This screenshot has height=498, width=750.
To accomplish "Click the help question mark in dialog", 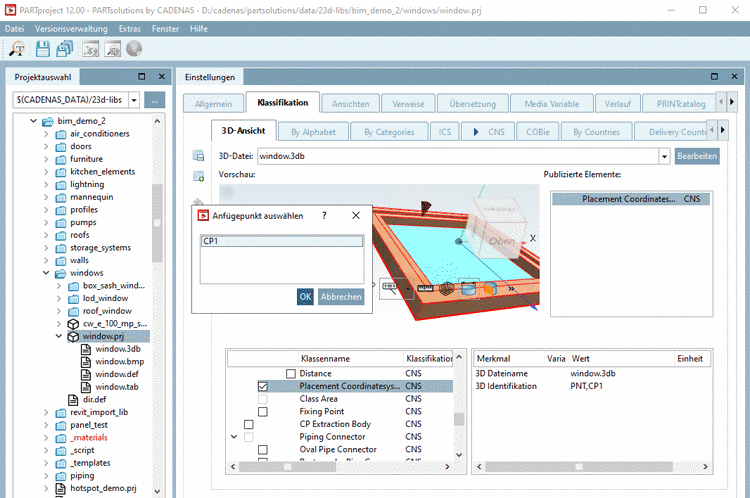I will tap(324, 216).
